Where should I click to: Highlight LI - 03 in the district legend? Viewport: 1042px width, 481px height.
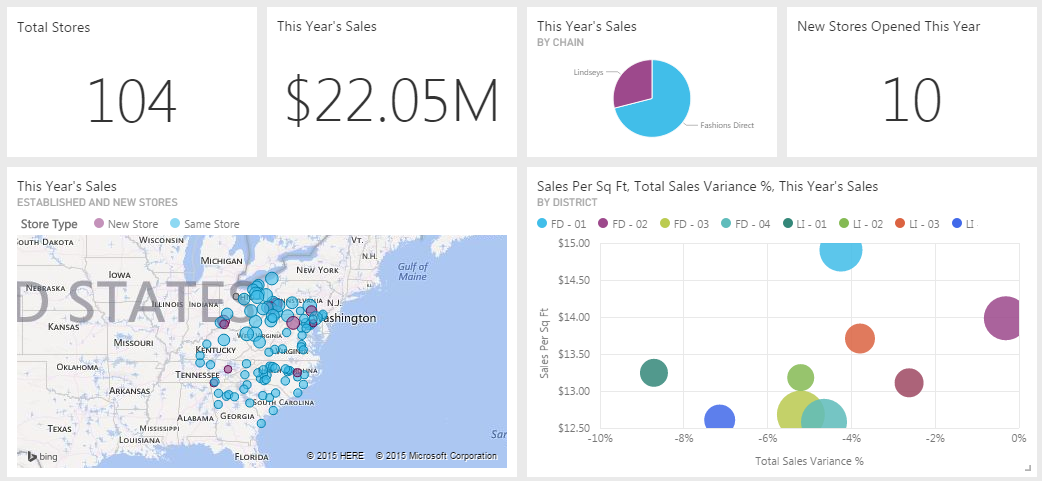pyautogui.click(x=923, y=224)
